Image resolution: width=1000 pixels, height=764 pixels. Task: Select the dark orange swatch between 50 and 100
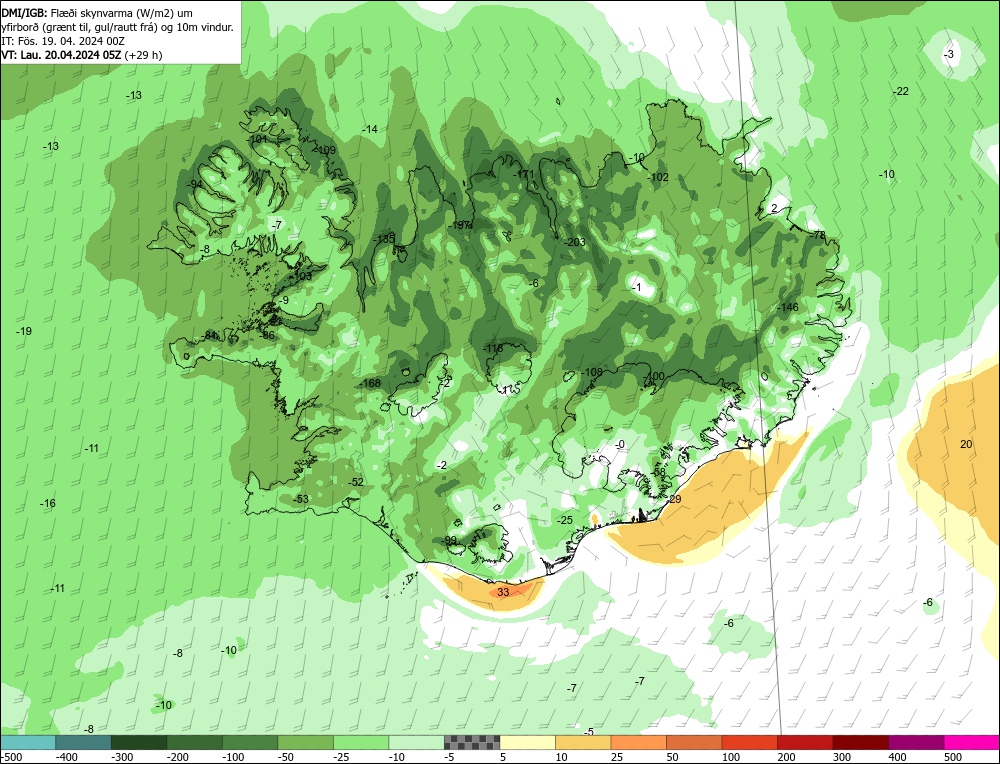pos(694,742)
